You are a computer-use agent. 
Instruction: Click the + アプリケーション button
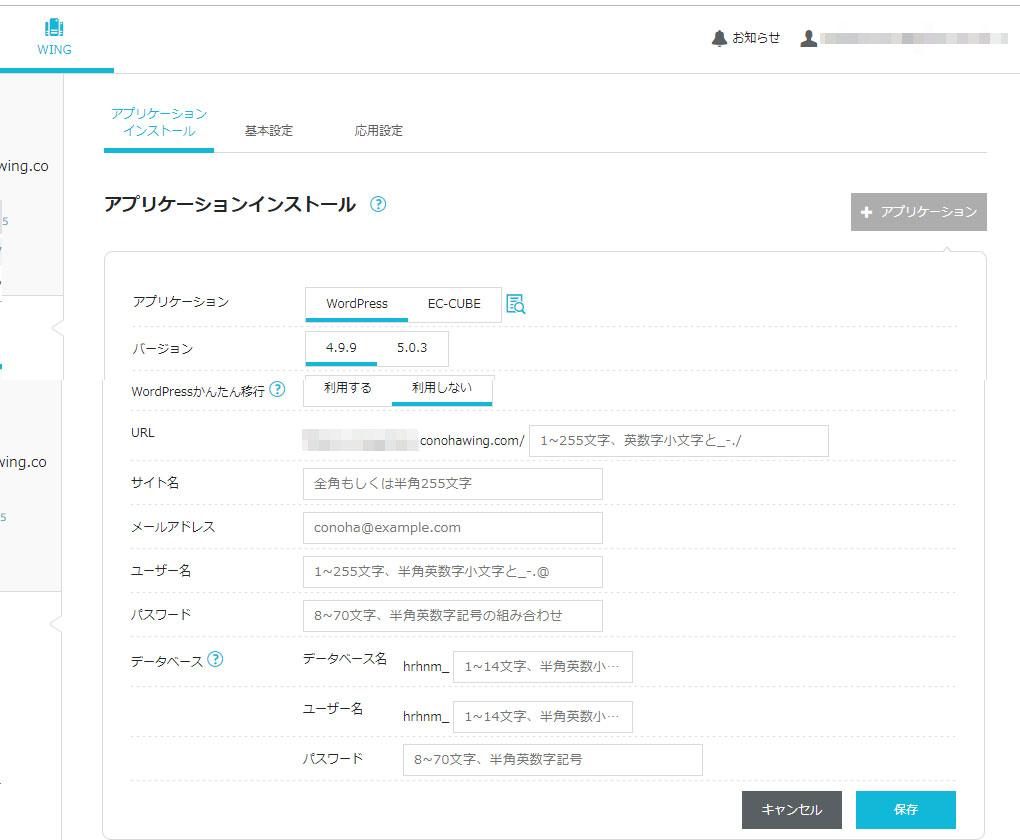pyautogui.click(x=919, y=212)
